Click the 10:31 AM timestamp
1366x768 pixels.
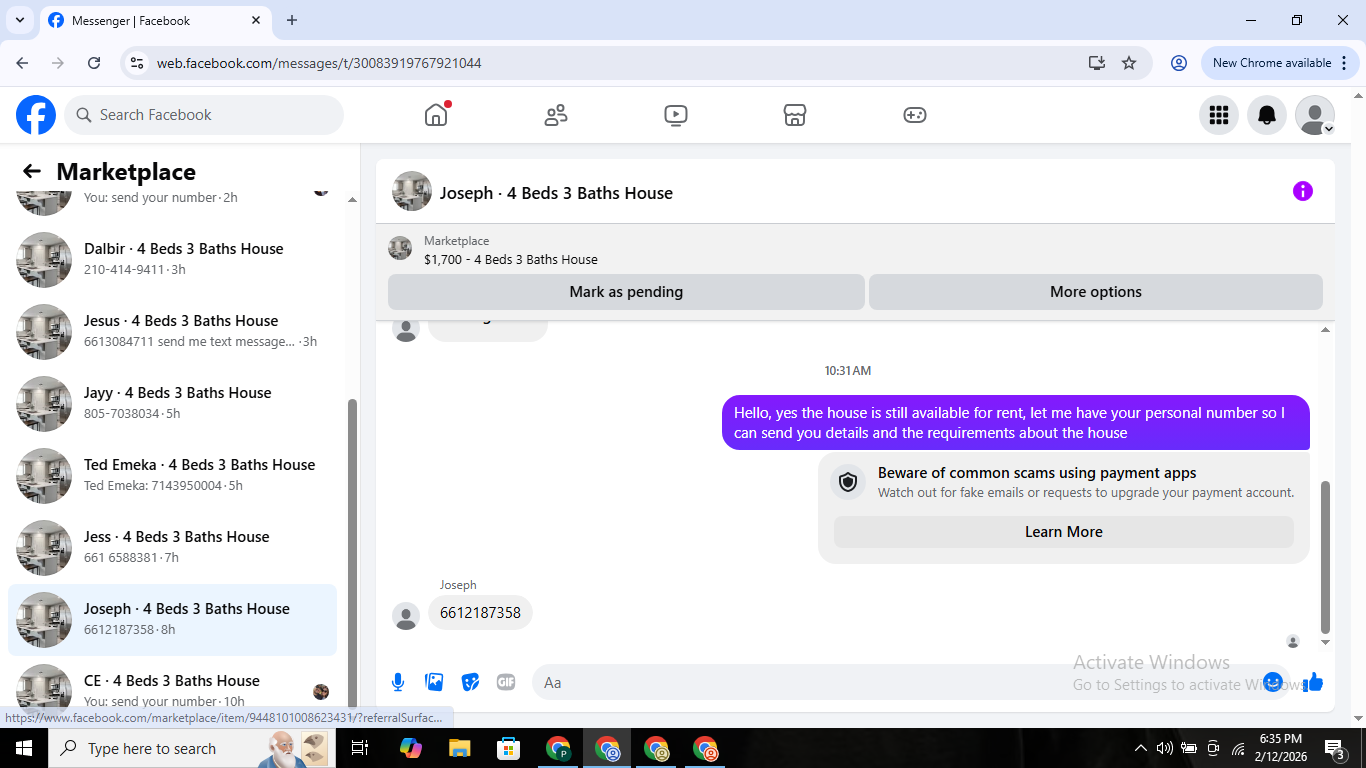848,371
